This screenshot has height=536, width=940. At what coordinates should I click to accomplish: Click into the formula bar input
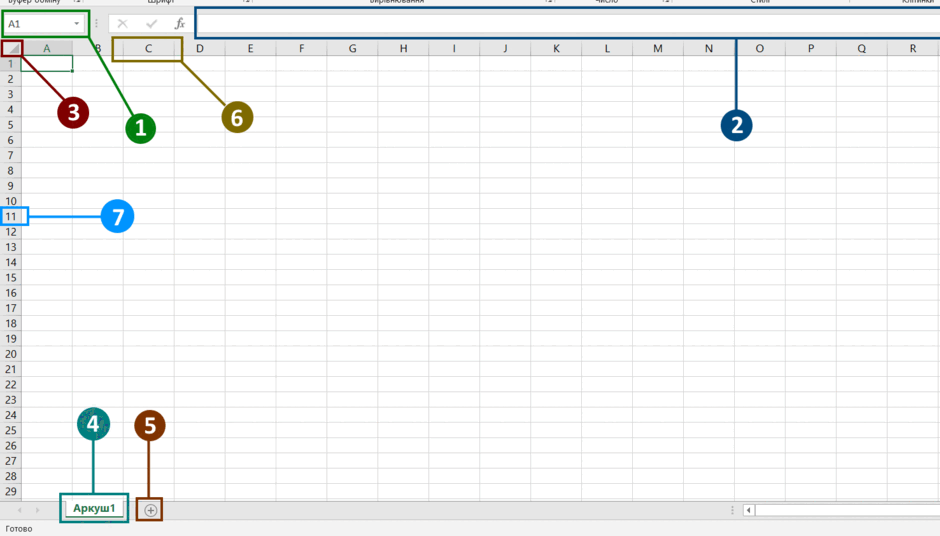click(567, 24)
